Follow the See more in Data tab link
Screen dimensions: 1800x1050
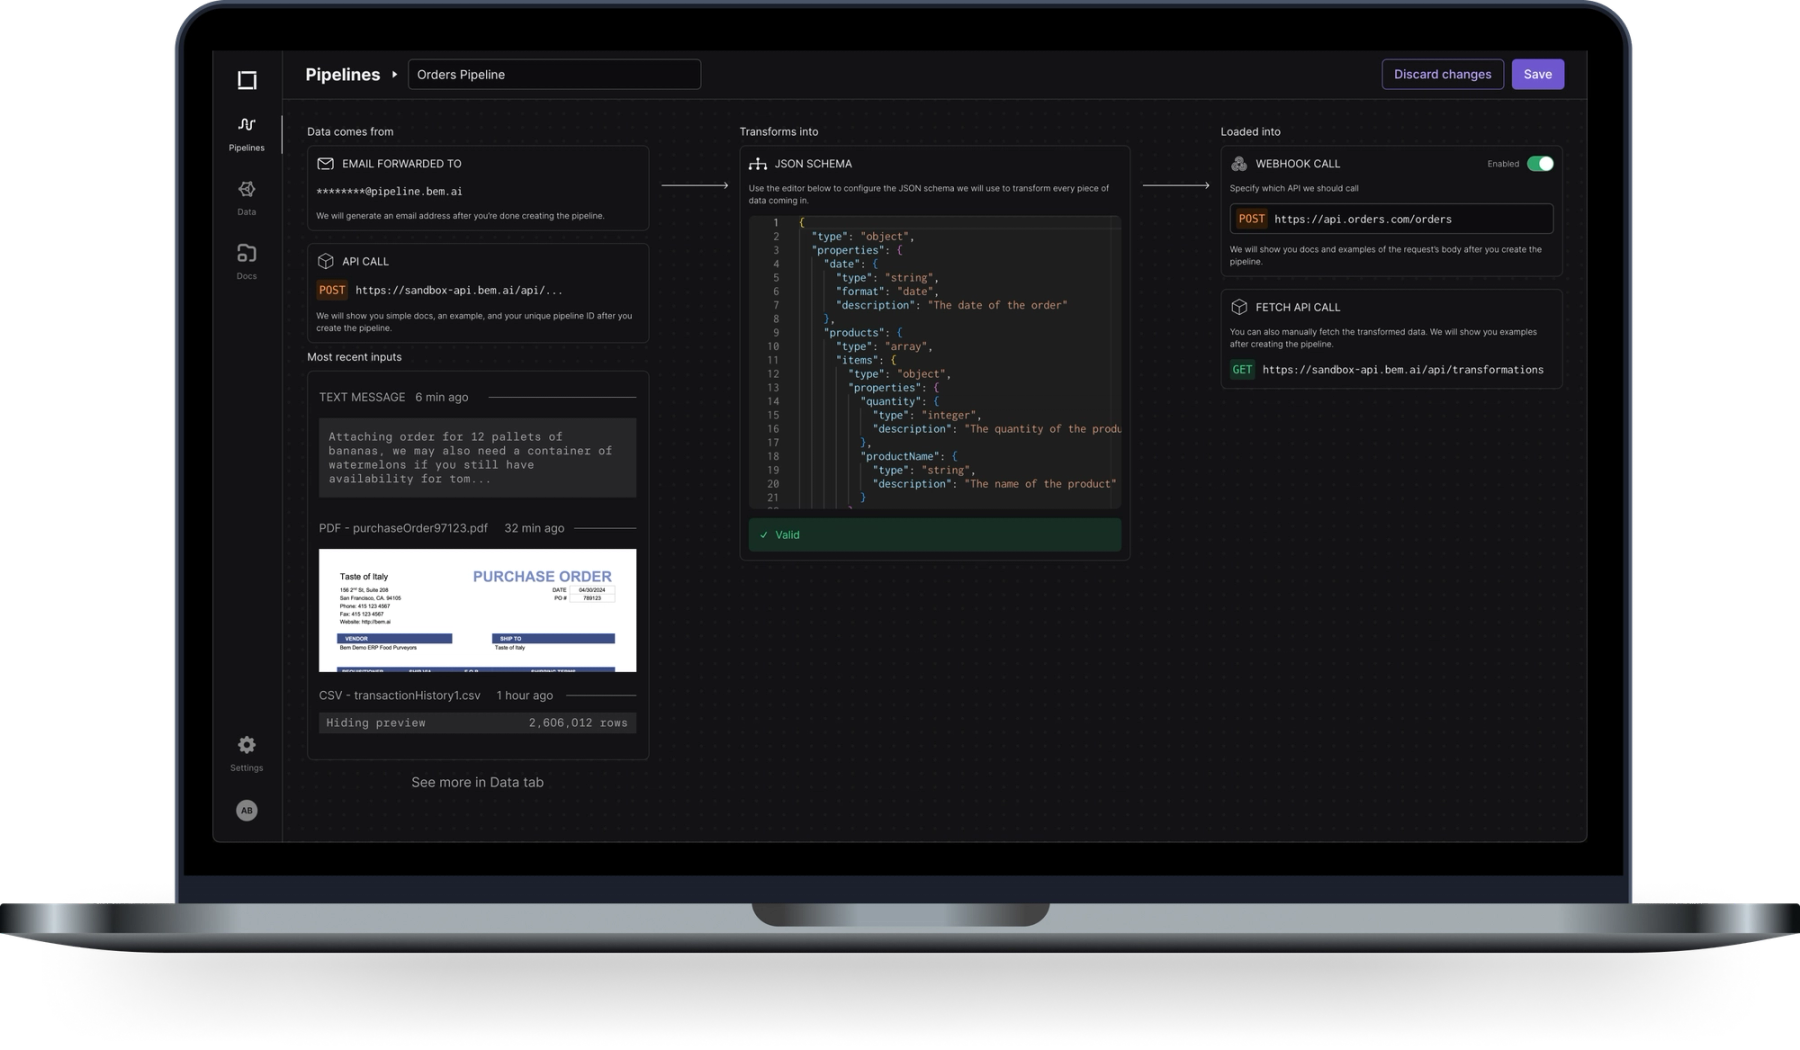tap(477, 782)
